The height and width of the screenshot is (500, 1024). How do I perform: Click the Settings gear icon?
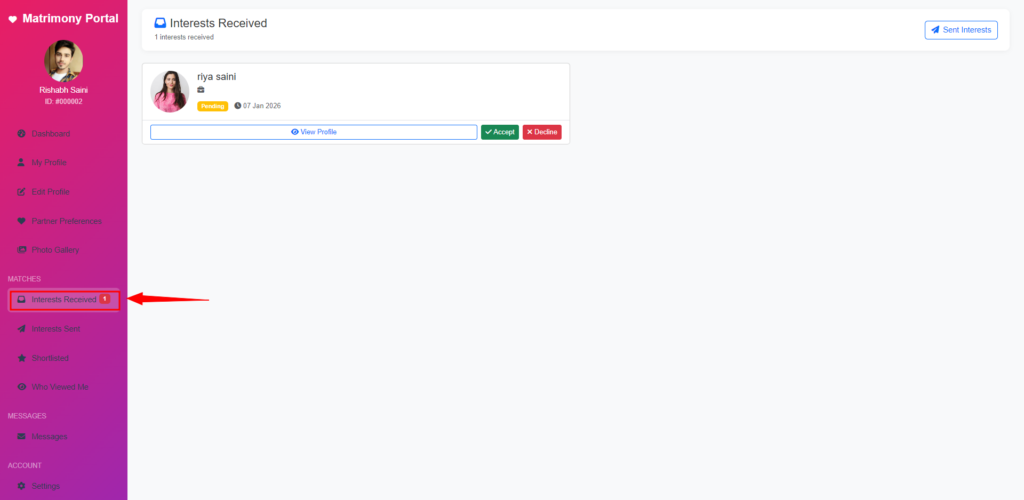21,486
